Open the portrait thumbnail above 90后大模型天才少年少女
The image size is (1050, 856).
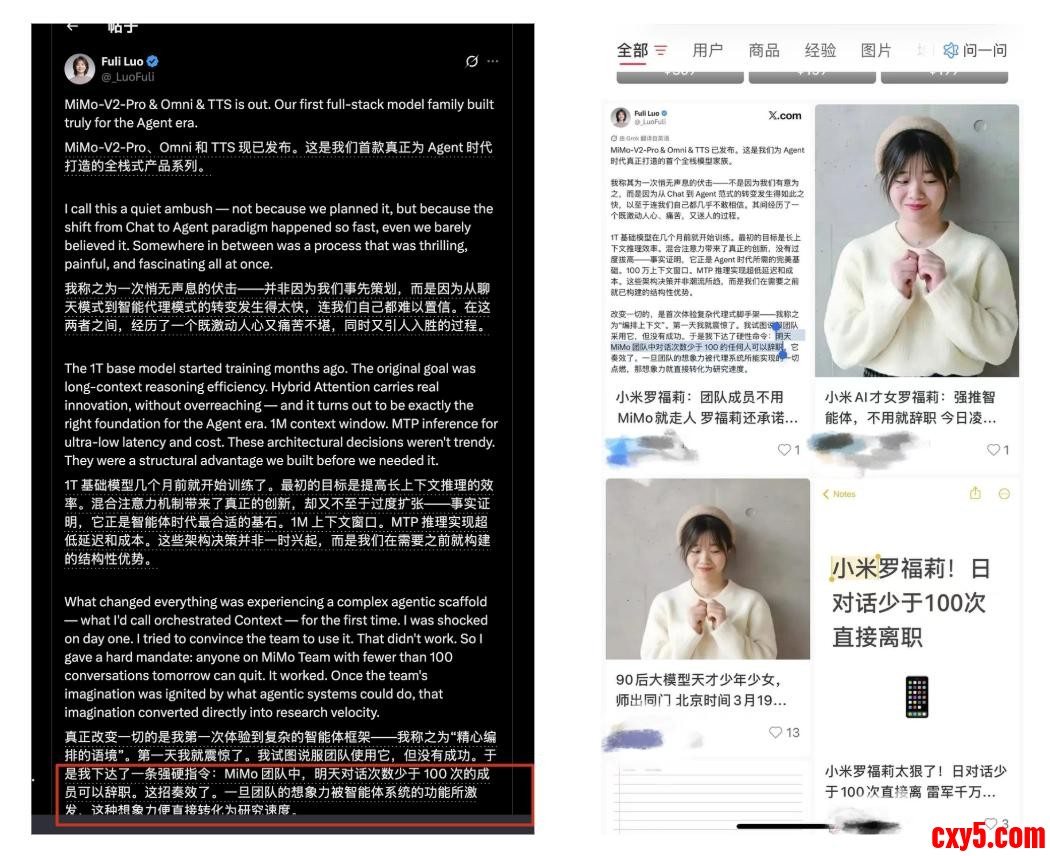pyautogui.click(x=708, y=569)
